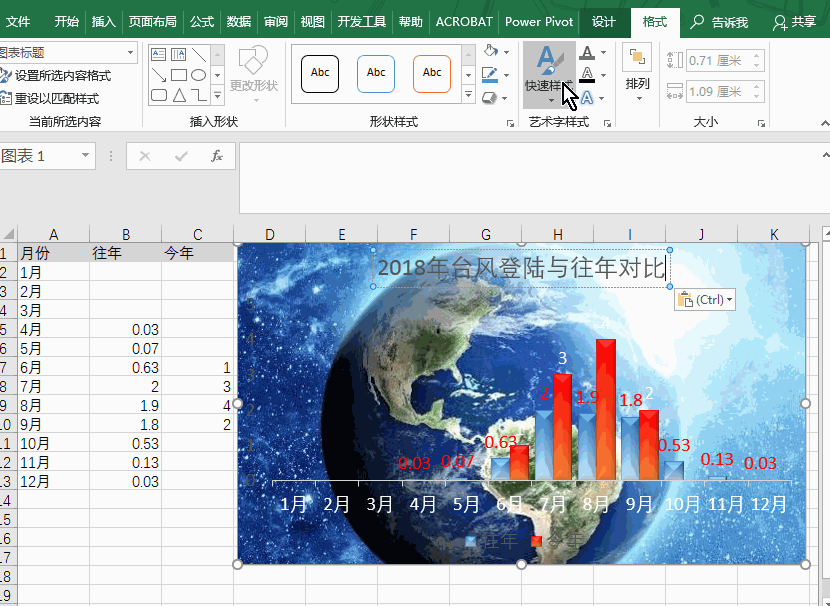830x606 pixels.
Task: Switch to the ACROBAT tab
Action: coord(464,22)
